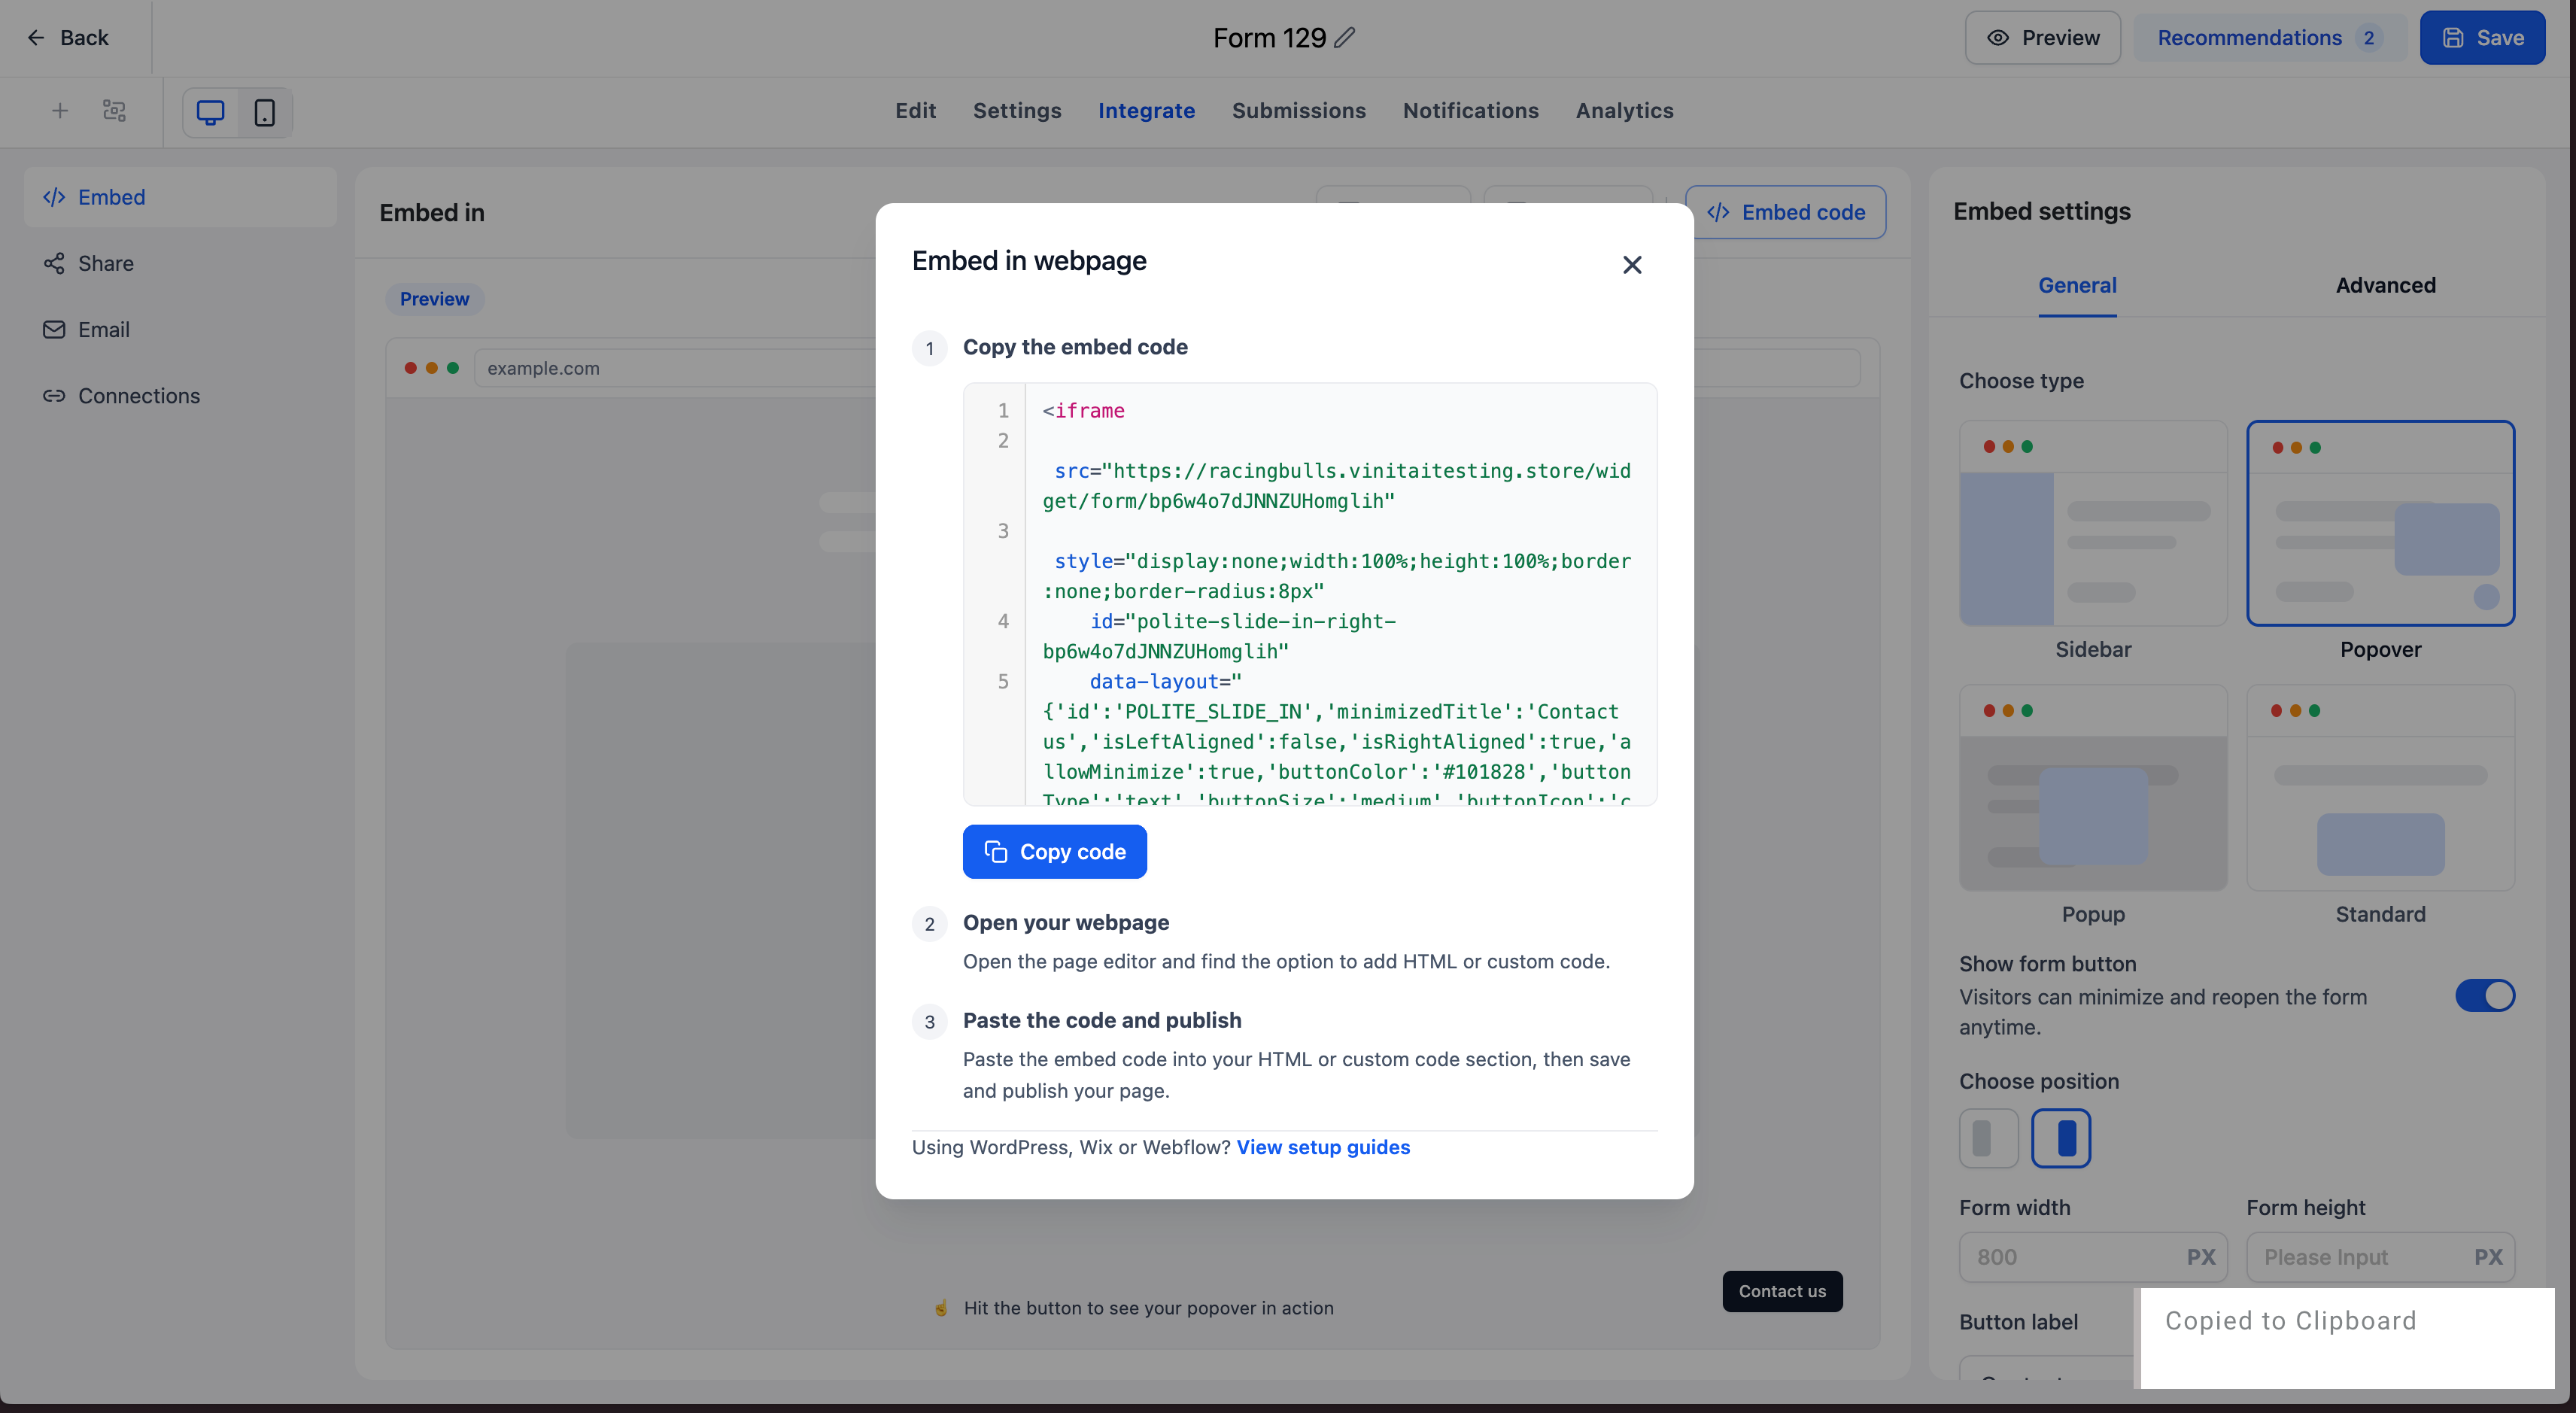Click the layout structure icon beside plus
The width and height of the screenshot is (2576, 1413).
[115, 111]
